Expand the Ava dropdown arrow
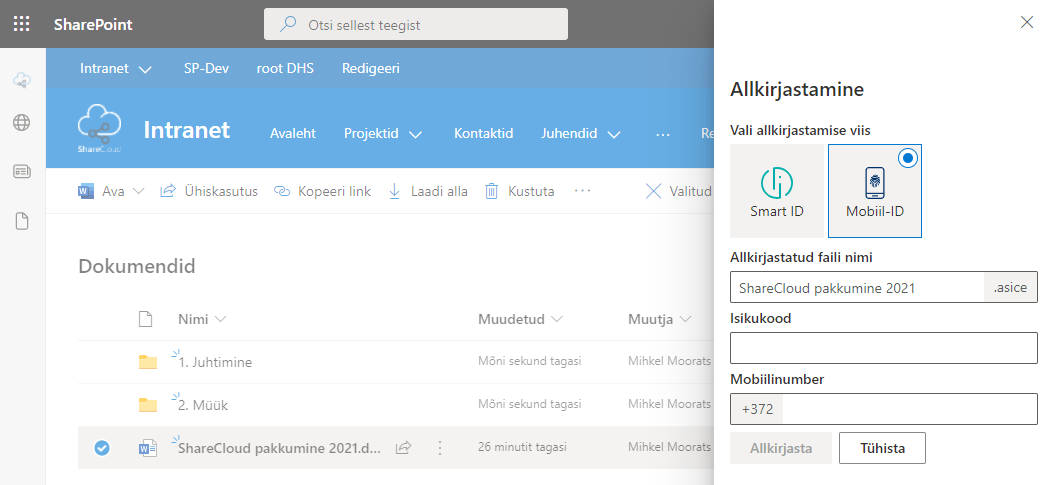Image resolution: width=1052 pixels, height=485 pixels. [x=138, y=191]
